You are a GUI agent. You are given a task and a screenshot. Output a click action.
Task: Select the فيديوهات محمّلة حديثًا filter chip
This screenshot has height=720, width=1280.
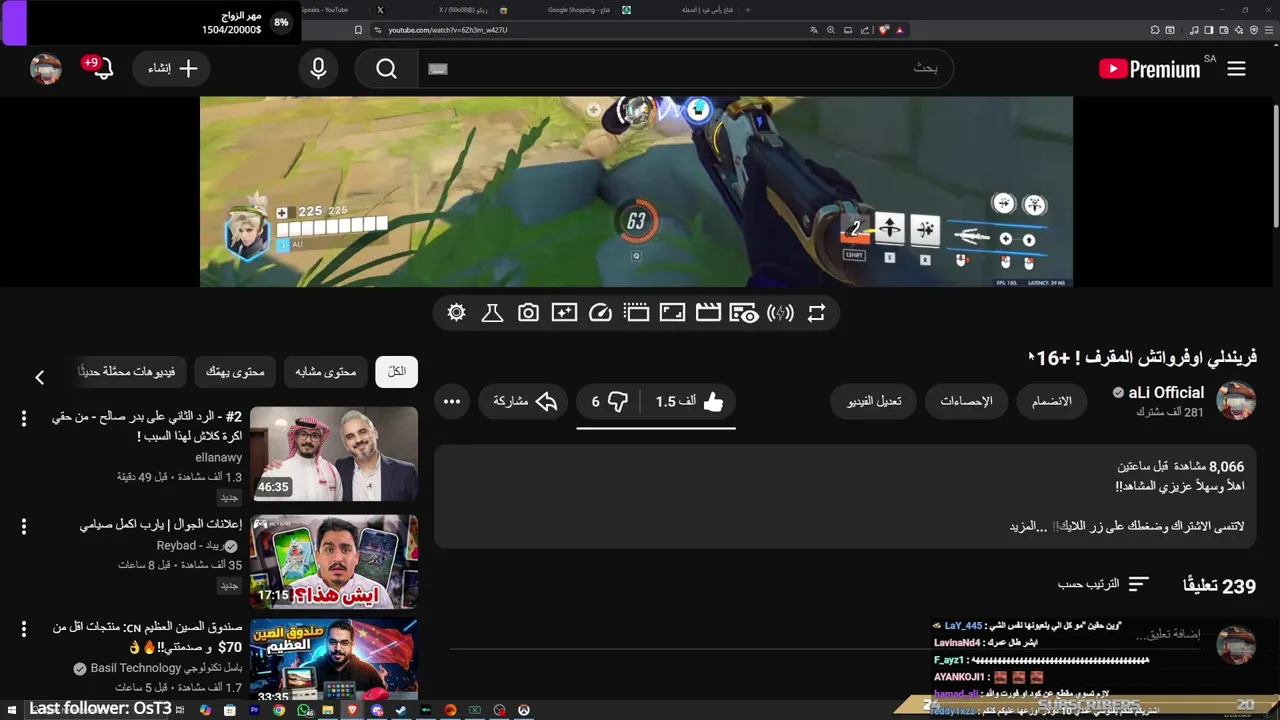(x=128, y=372)
